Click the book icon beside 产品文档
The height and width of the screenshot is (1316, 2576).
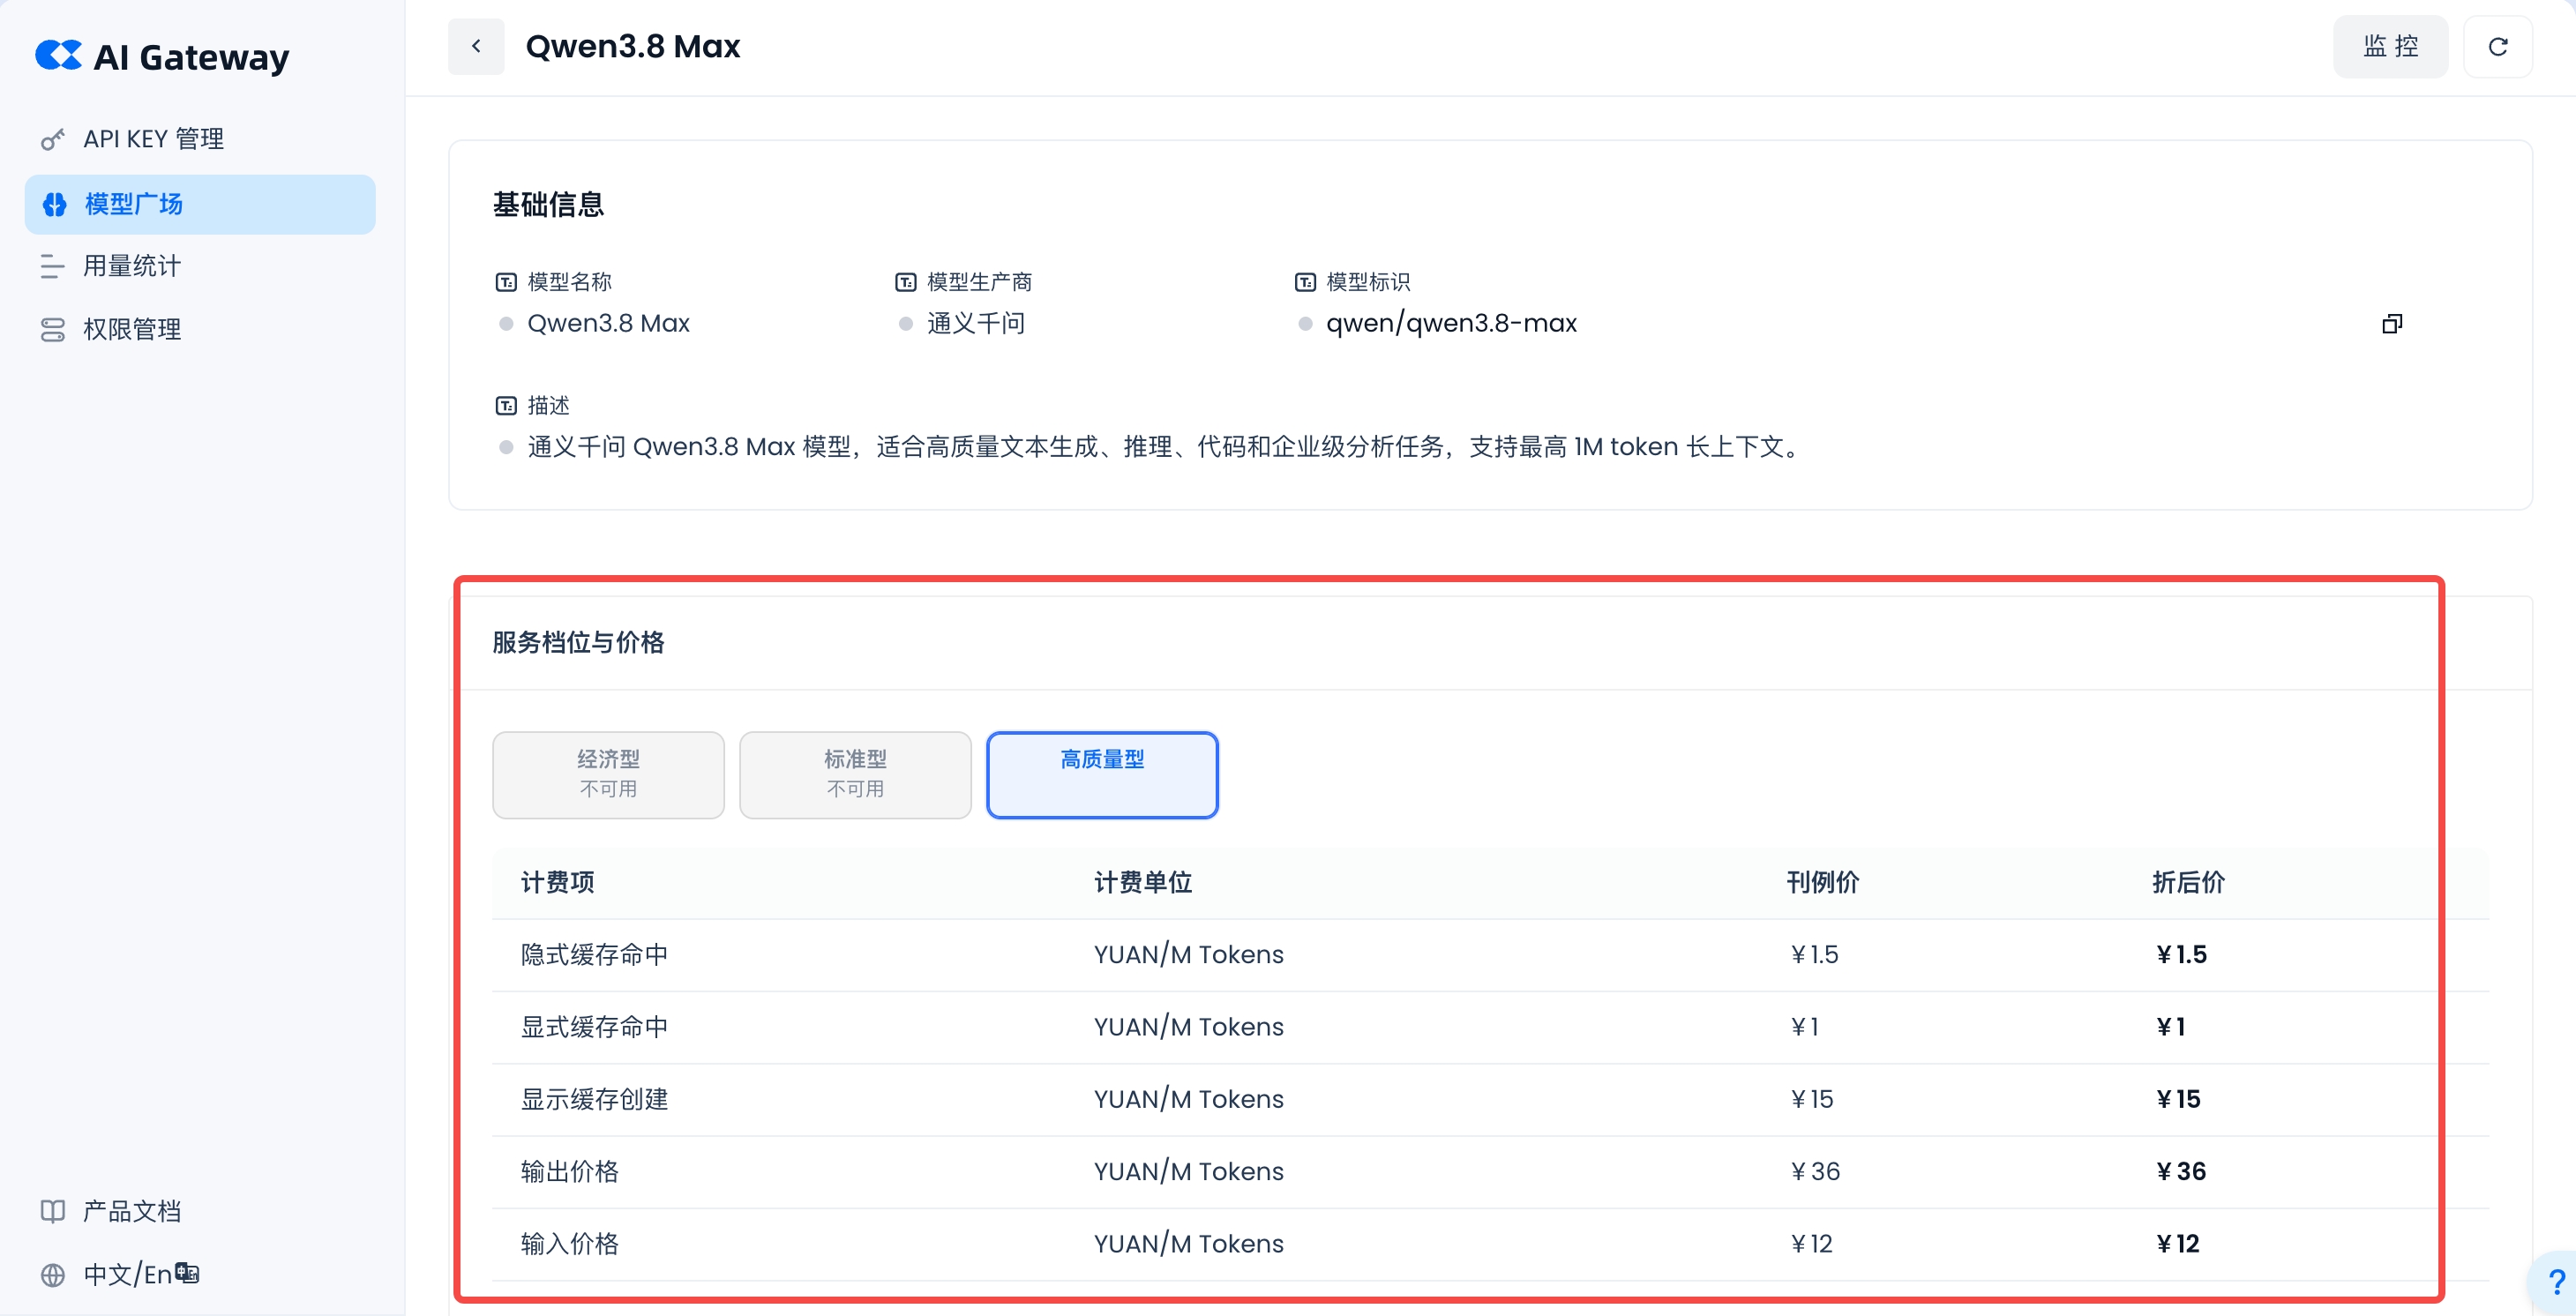tap(53, 1211)
